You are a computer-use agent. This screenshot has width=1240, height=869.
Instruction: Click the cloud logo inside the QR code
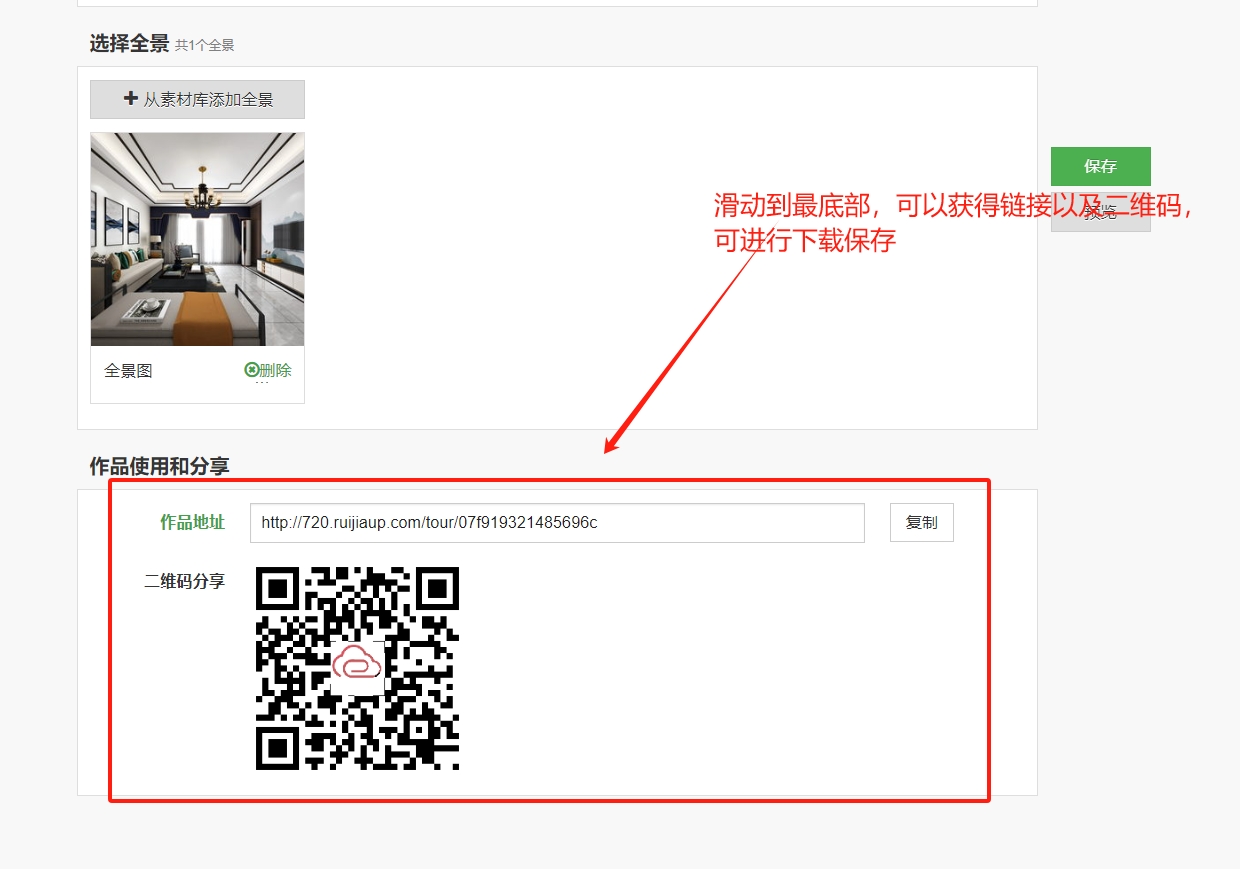coord(357,664)
